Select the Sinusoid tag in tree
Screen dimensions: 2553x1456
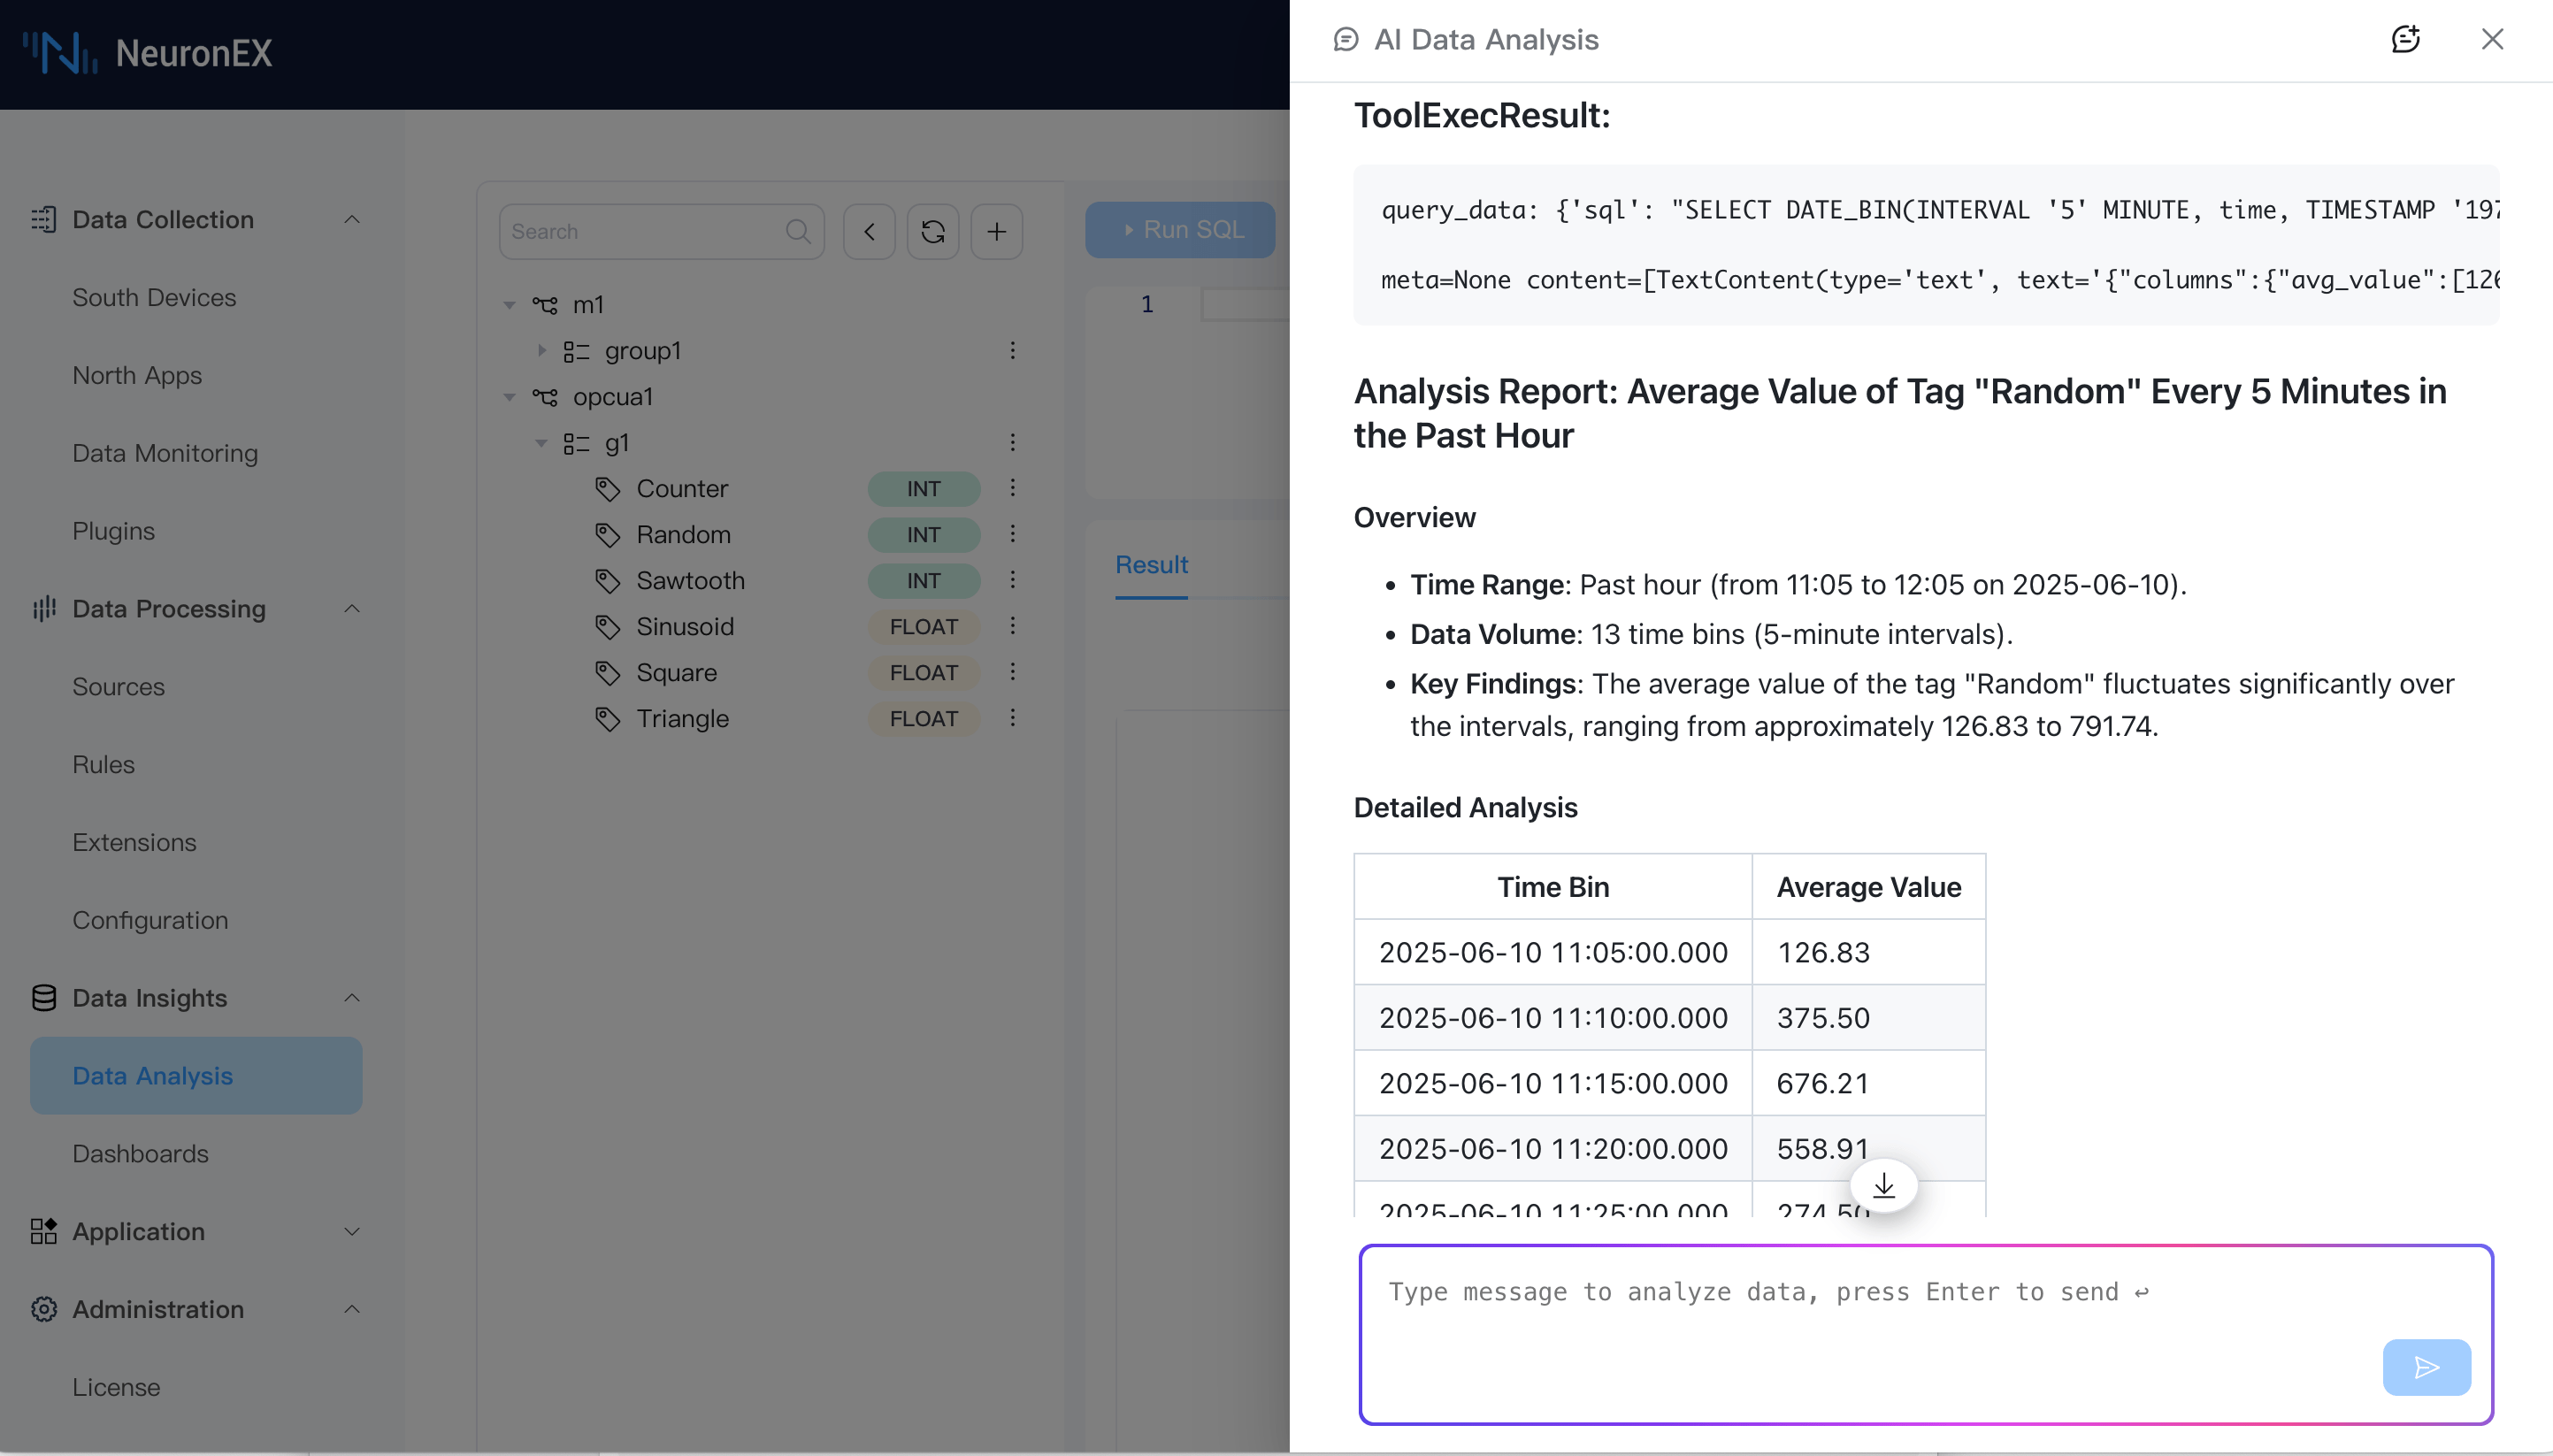coord(685,626)
